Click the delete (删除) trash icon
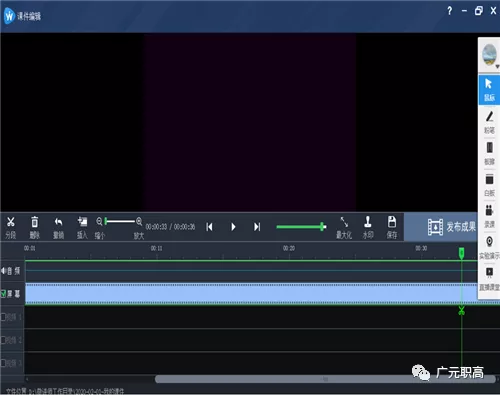Screen dimensions: 500x395 point(35,227)
